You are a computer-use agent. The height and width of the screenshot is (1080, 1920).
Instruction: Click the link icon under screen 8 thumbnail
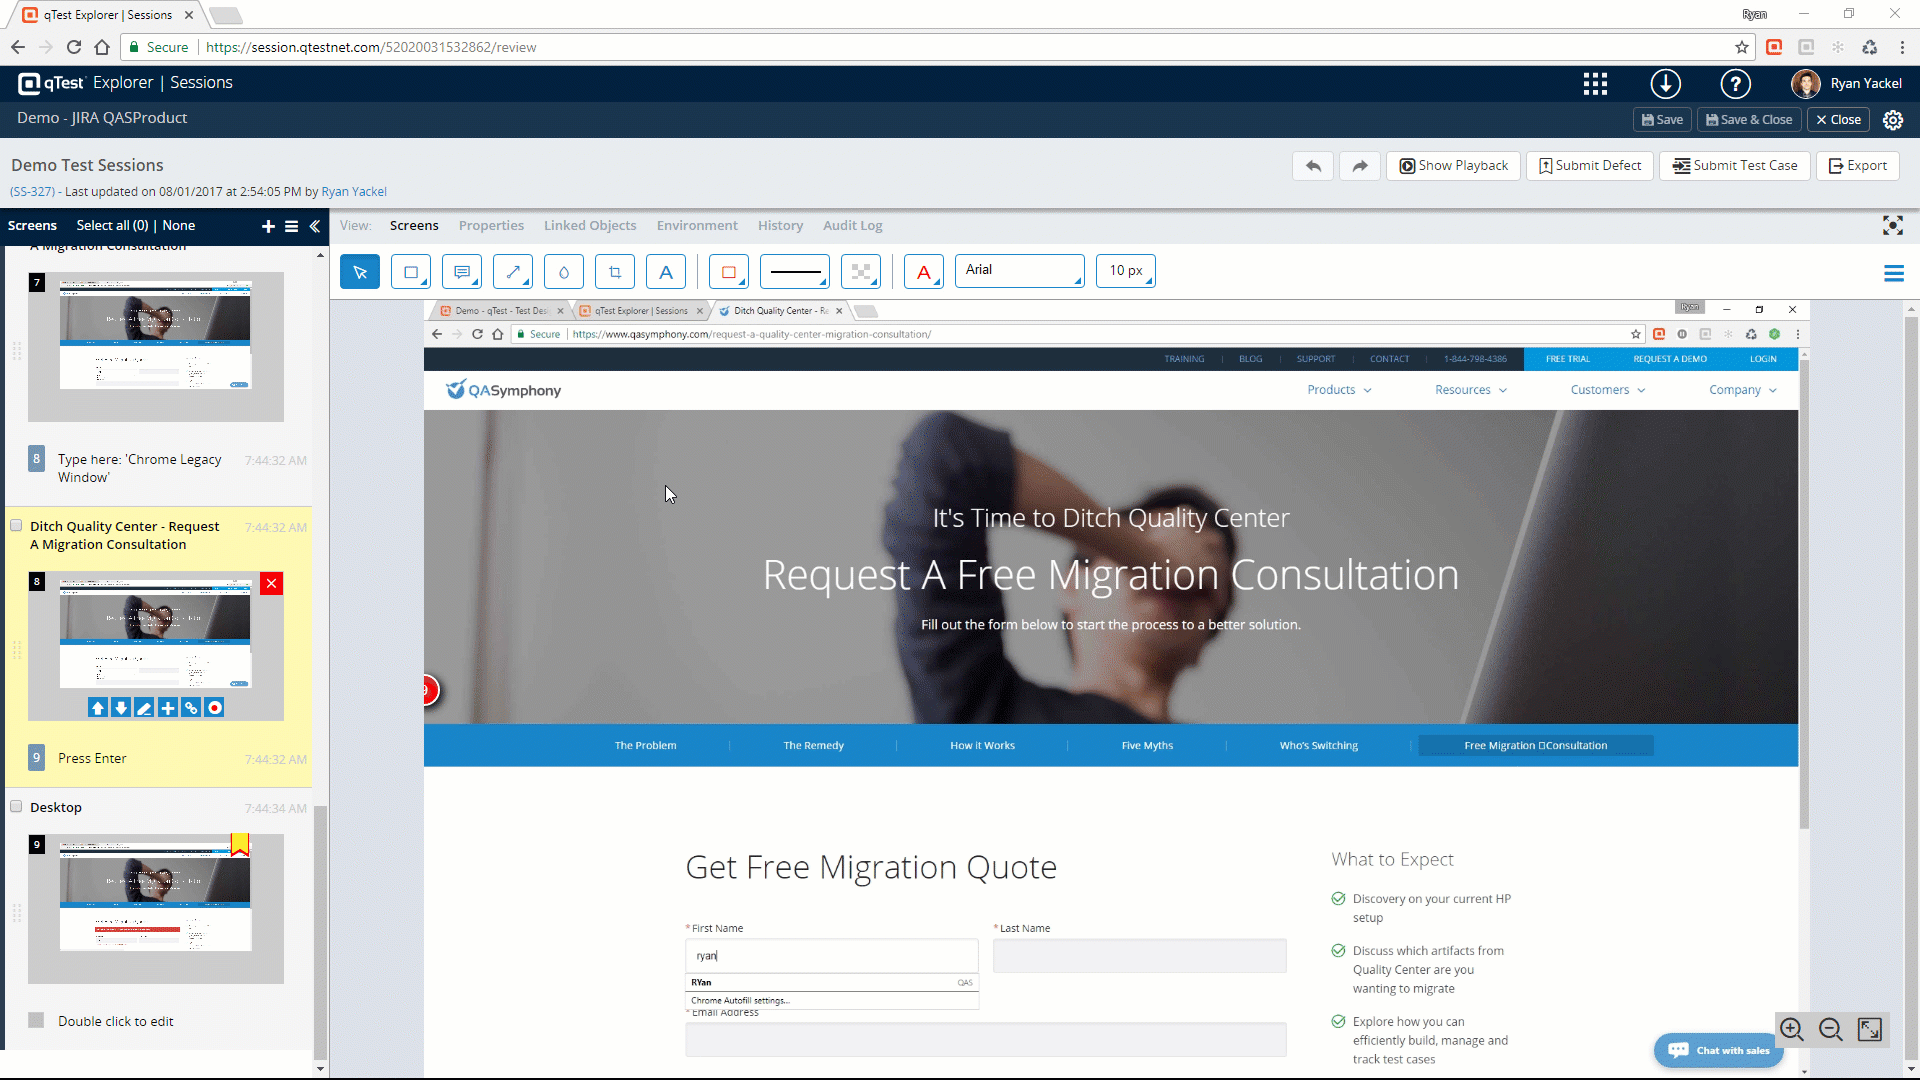tap(191, 708)
